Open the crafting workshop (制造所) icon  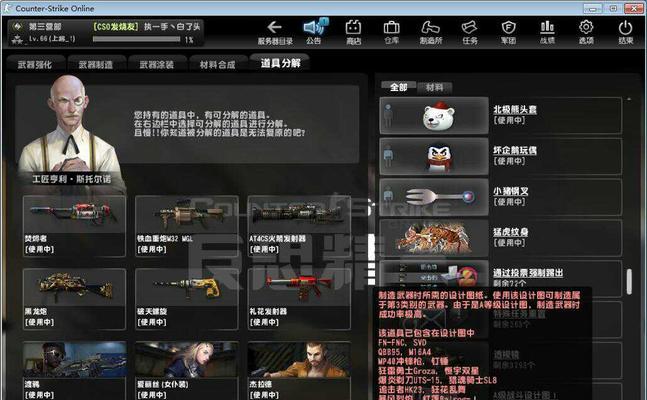click(x=430, y=32)
